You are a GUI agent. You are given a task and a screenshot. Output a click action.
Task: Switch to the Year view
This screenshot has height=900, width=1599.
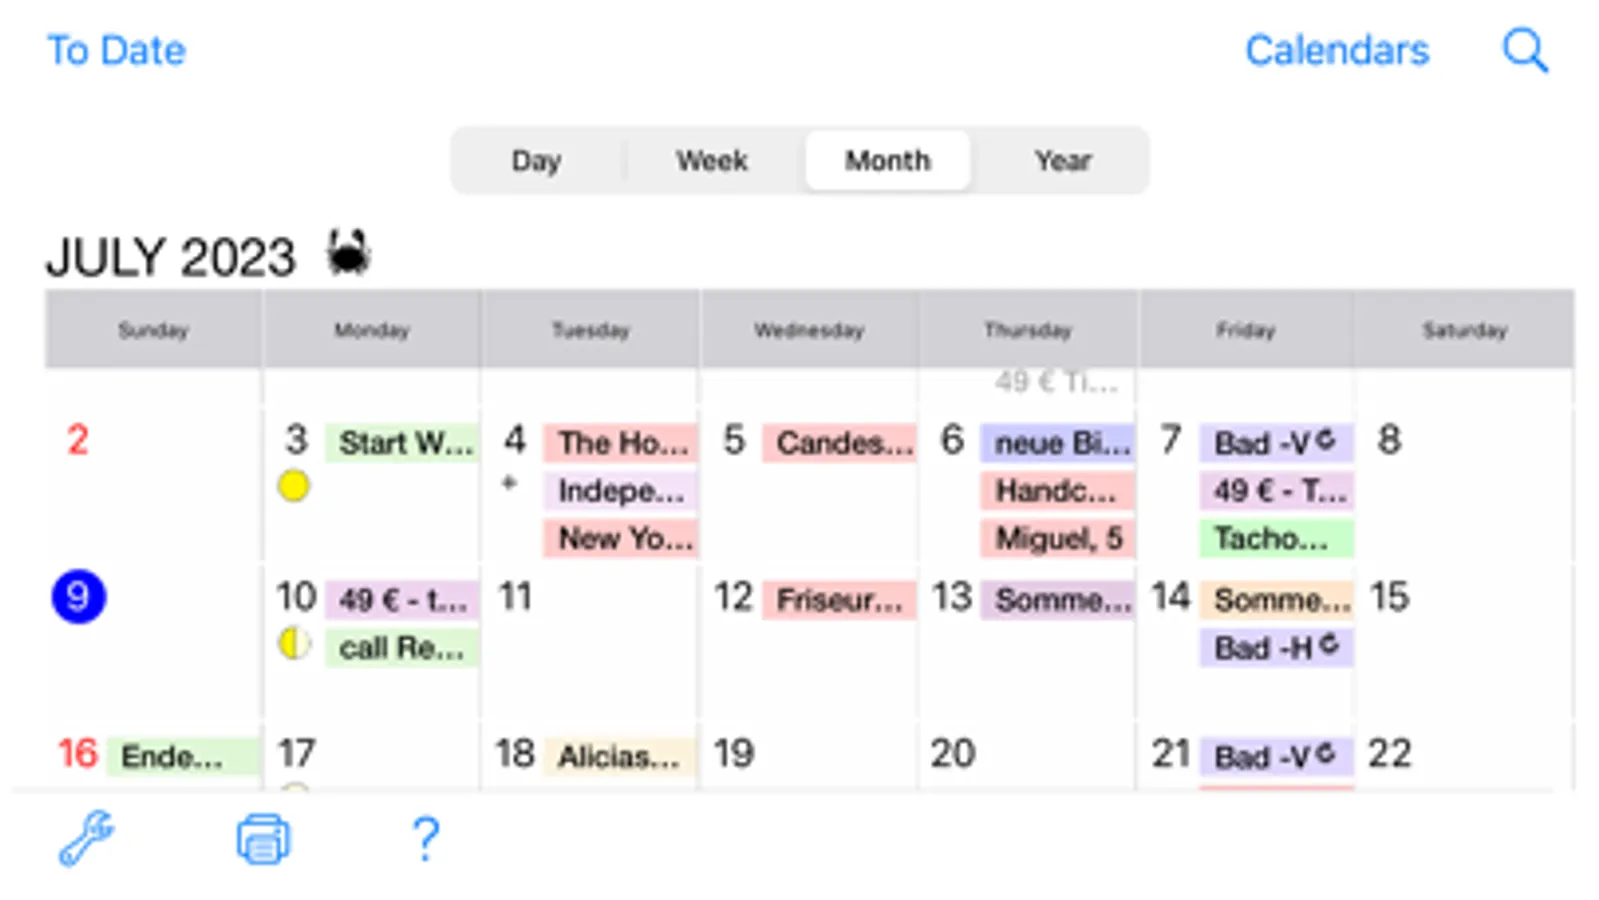[1062, 160]
